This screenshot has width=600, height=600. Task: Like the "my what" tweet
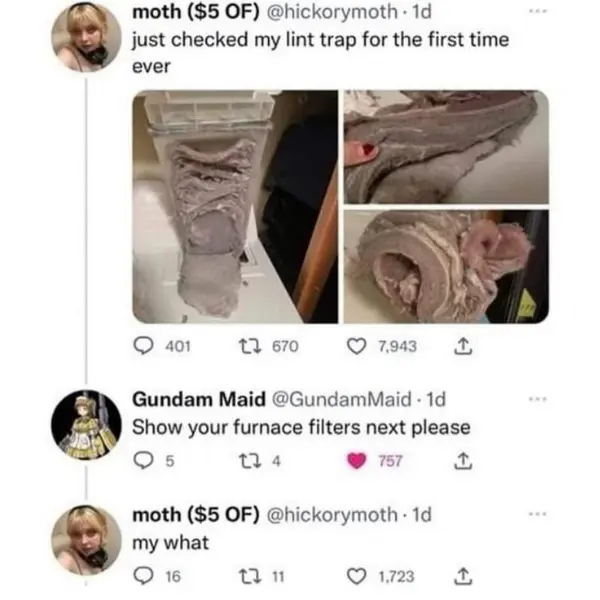point(357,575)
